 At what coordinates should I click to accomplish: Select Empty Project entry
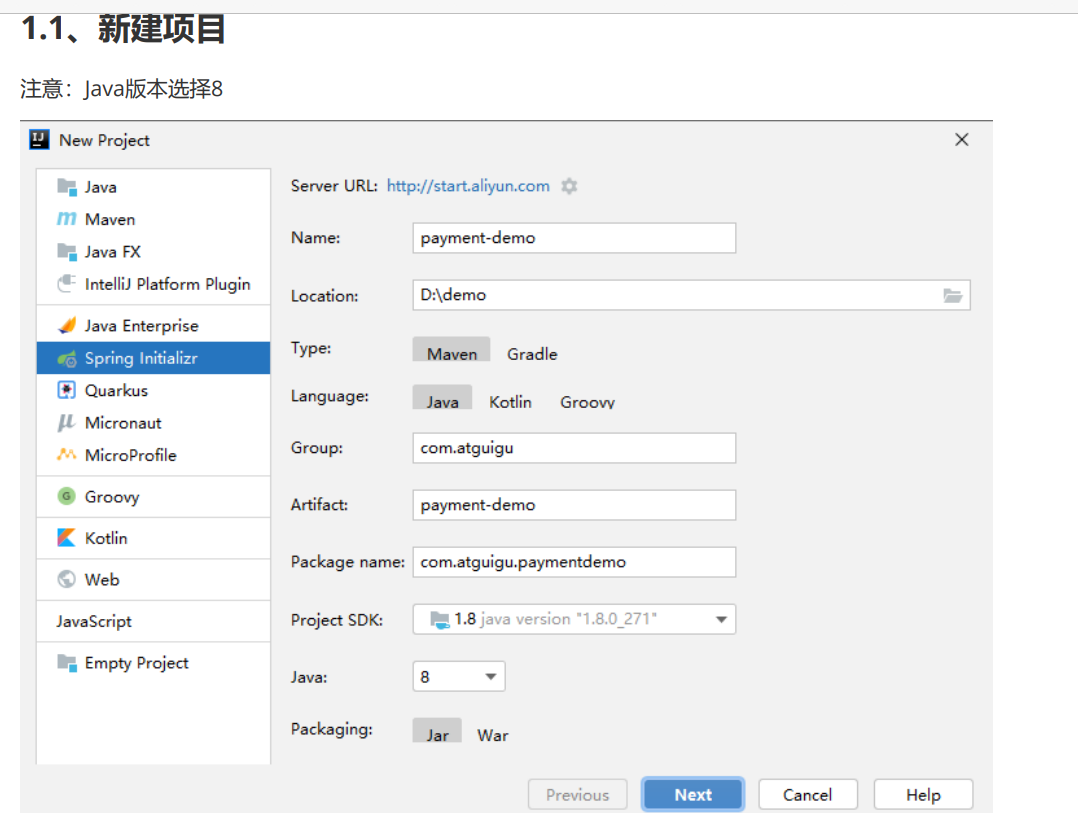pos(153,662)
